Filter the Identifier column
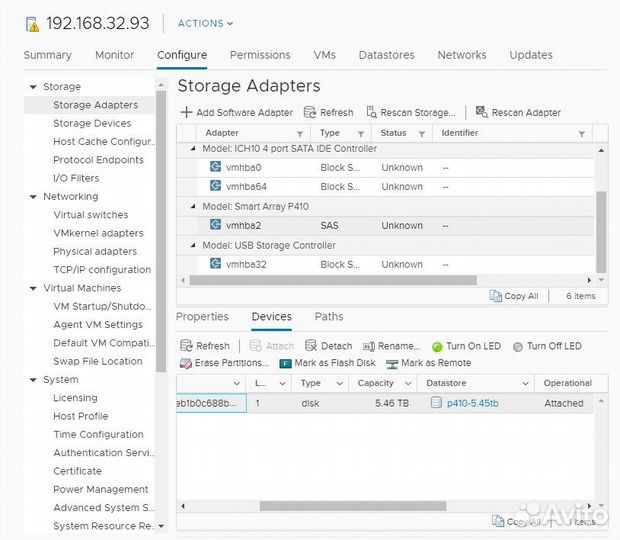620x540 pixels. tap(582, 134)
